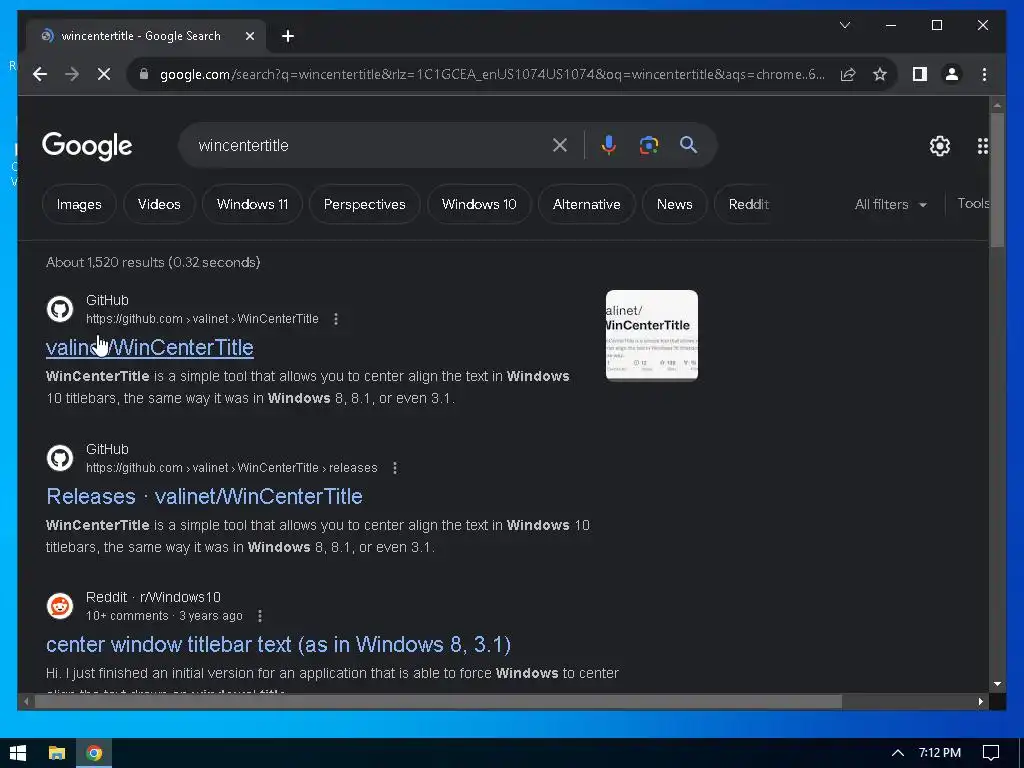Share this page icon in address bar

coord(848,74)
